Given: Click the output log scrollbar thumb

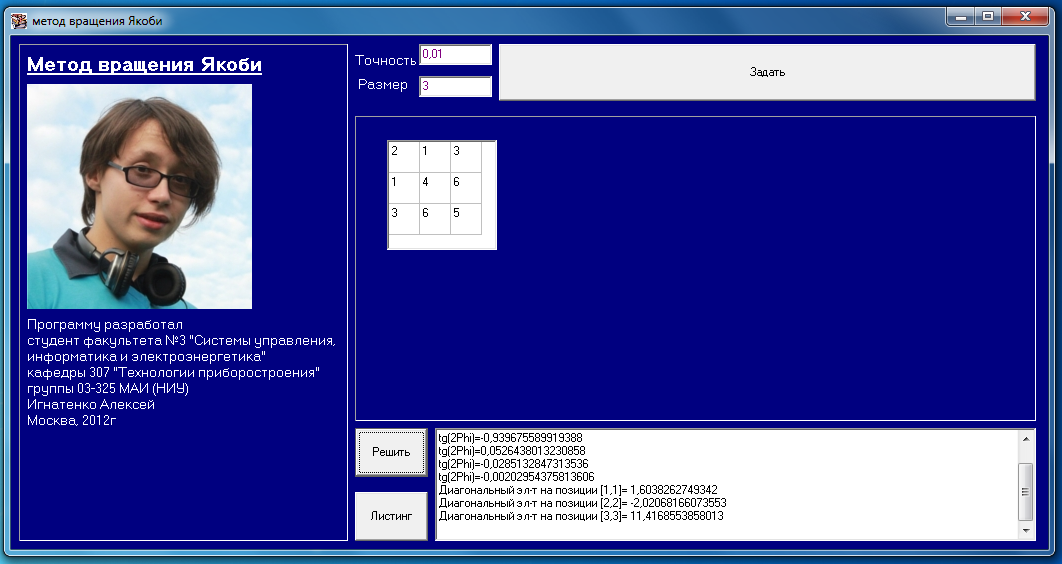Looking at the screenshot, I should 1025,492.
